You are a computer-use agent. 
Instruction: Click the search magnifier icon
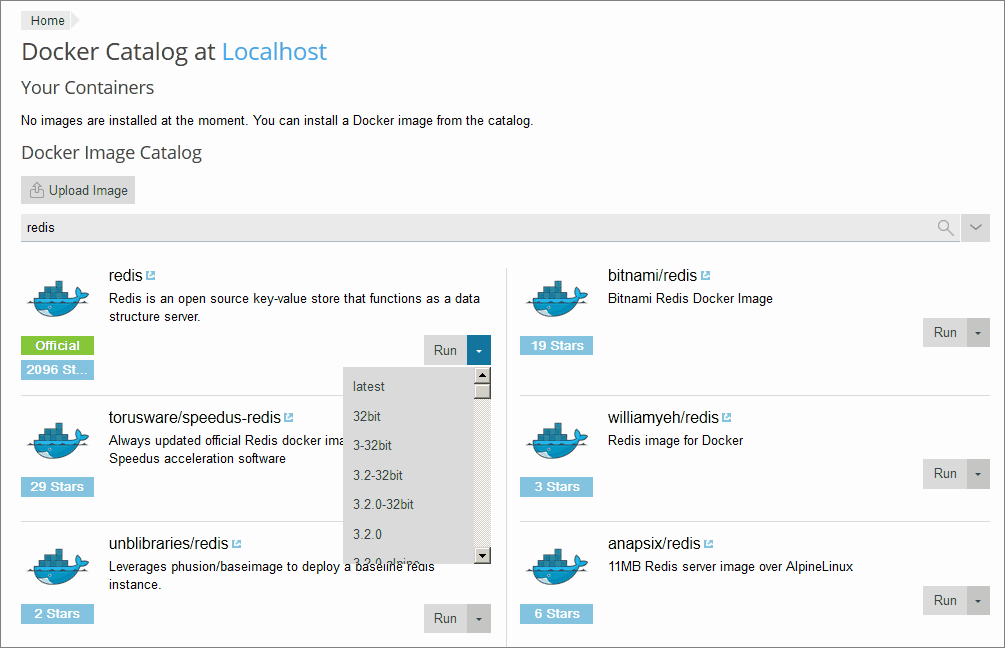(945, 227)
